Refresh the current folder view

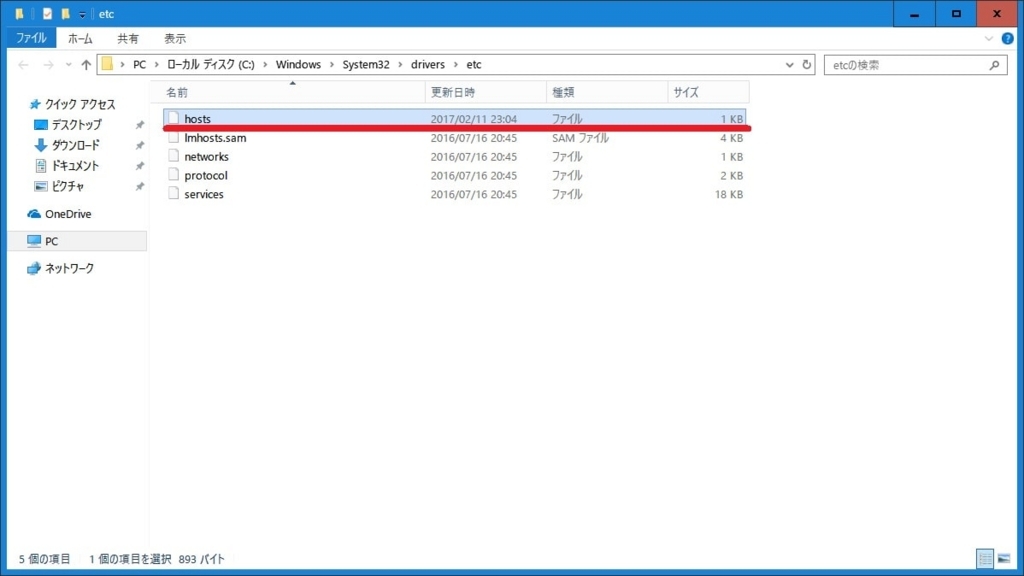pyautogui.click(x=808, y=64)
